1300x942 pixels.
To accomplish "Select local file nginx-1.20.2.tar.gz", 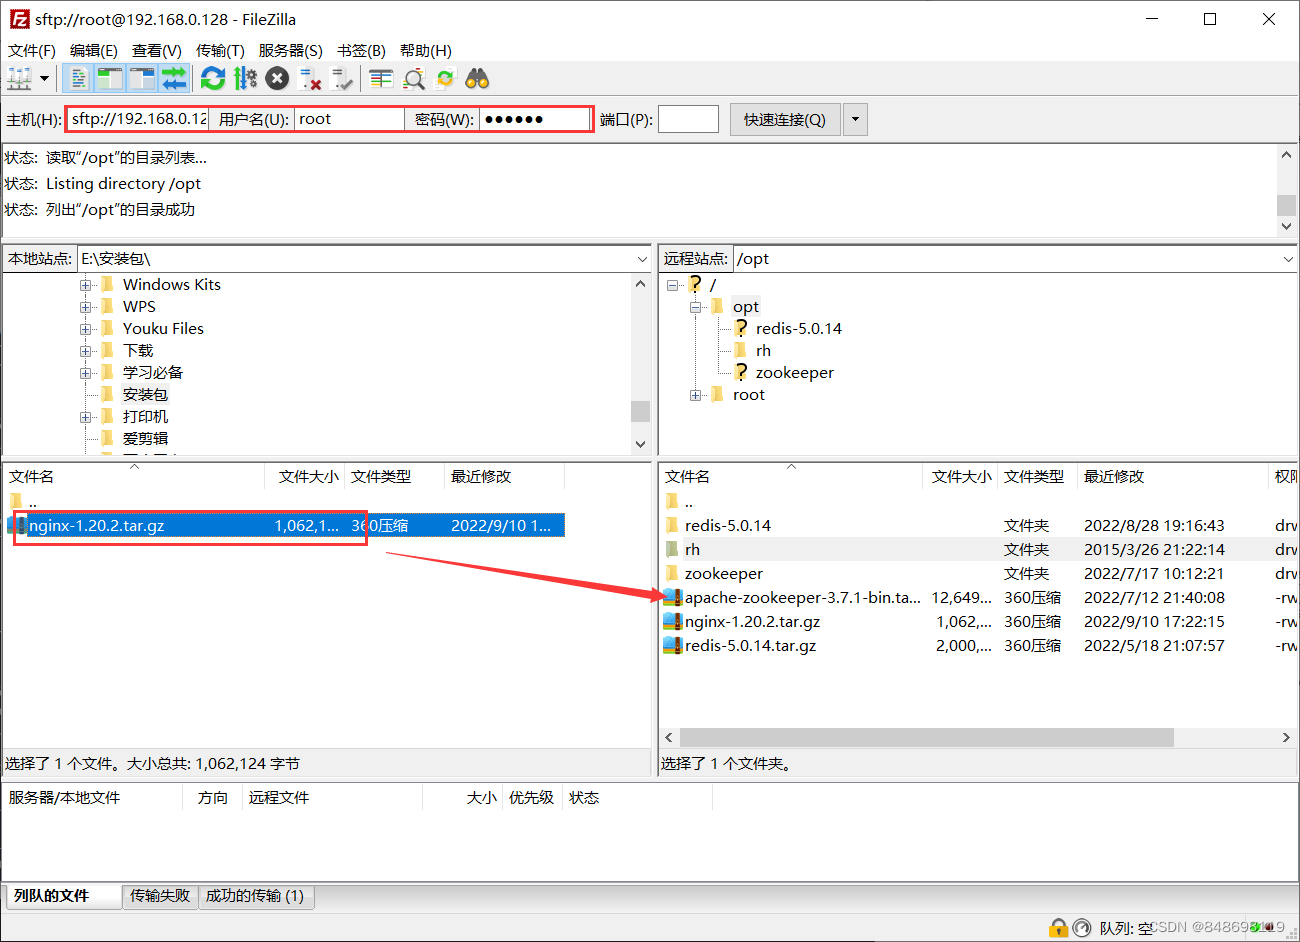I will 285,525.
